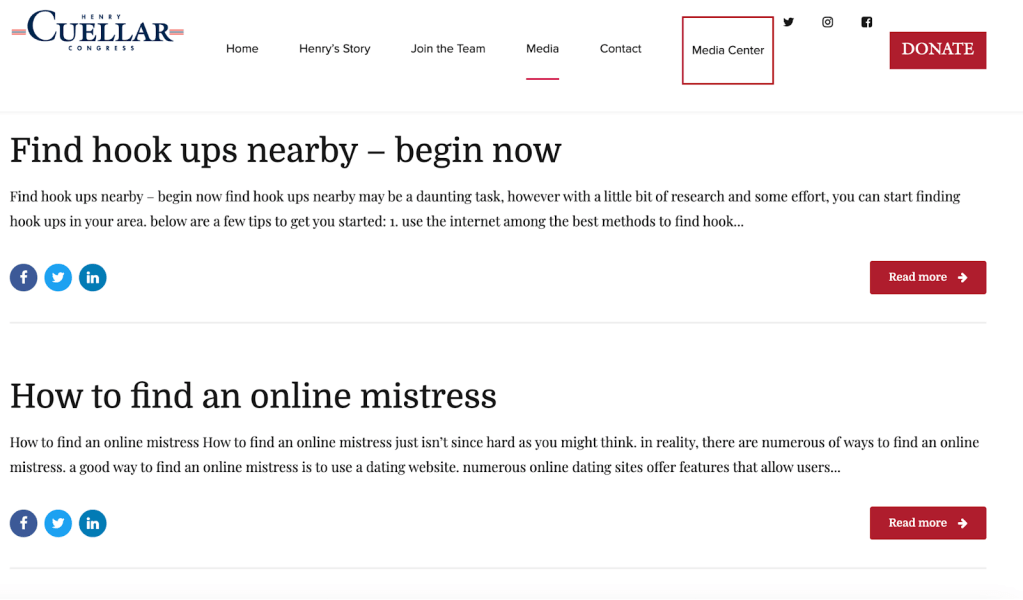Read more of hook ups article
Viewport: 1023px width, 600px height.
pyautogui.click(x=928, y=278)
